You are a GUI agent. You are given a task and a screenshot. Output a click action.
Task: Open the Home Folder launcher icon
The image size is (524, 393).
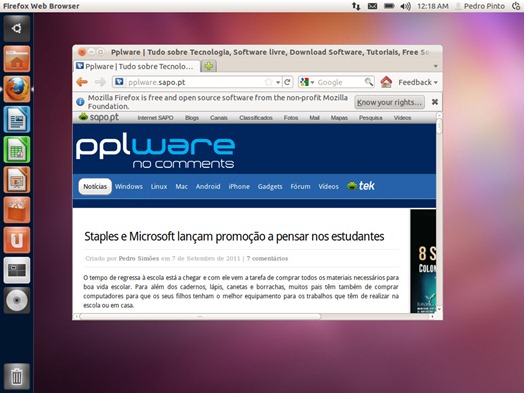tap(17, 59)
